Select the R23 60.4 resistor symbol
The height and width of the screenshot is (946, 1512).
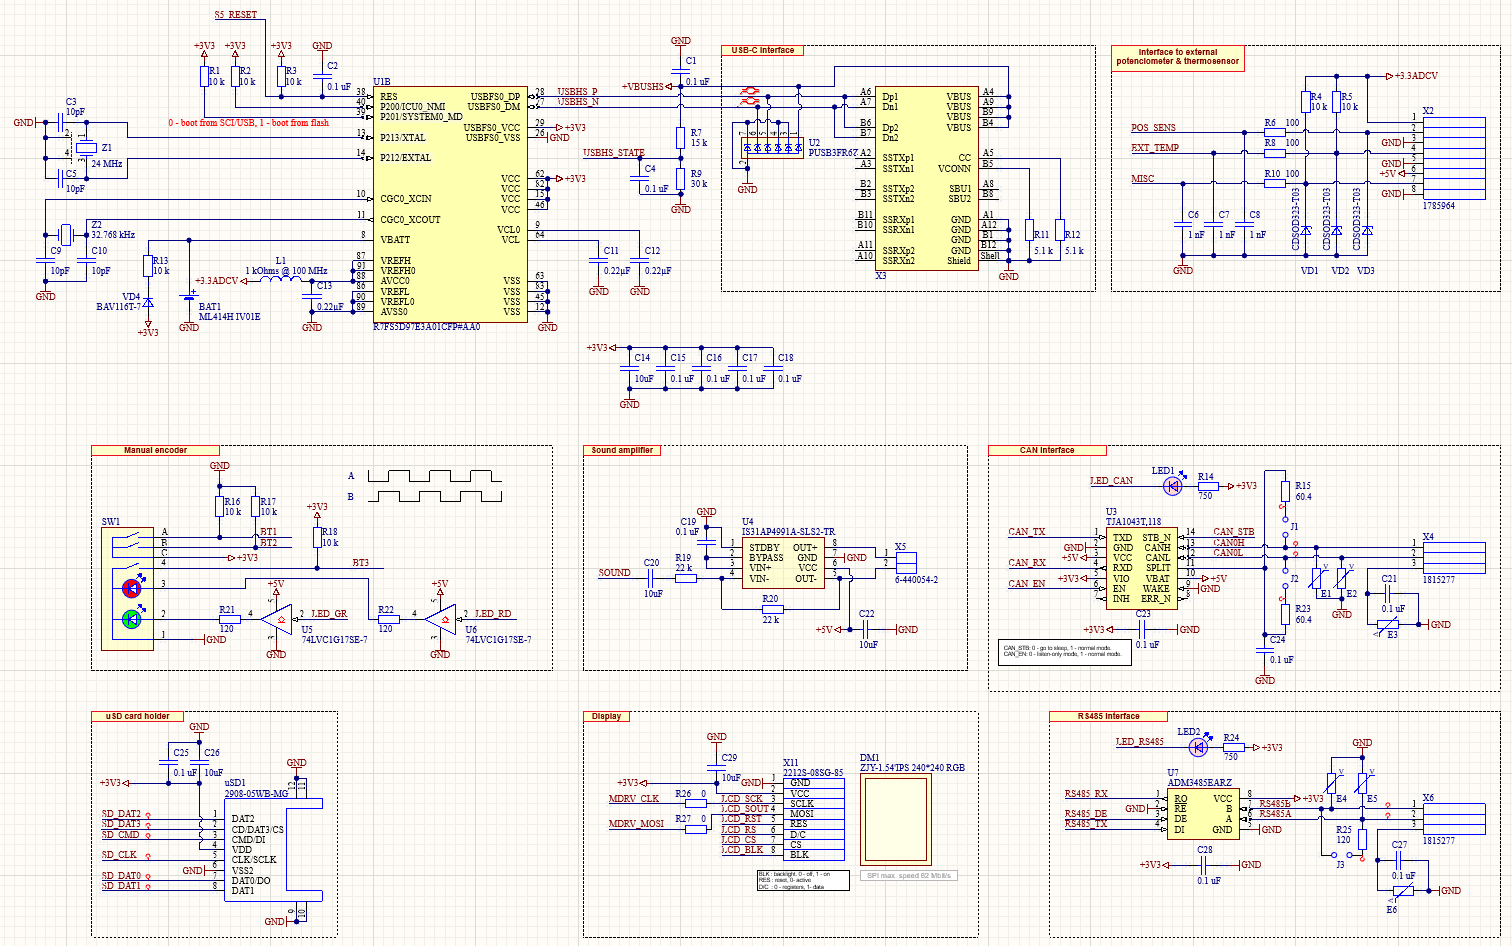tap(1285, 613)
